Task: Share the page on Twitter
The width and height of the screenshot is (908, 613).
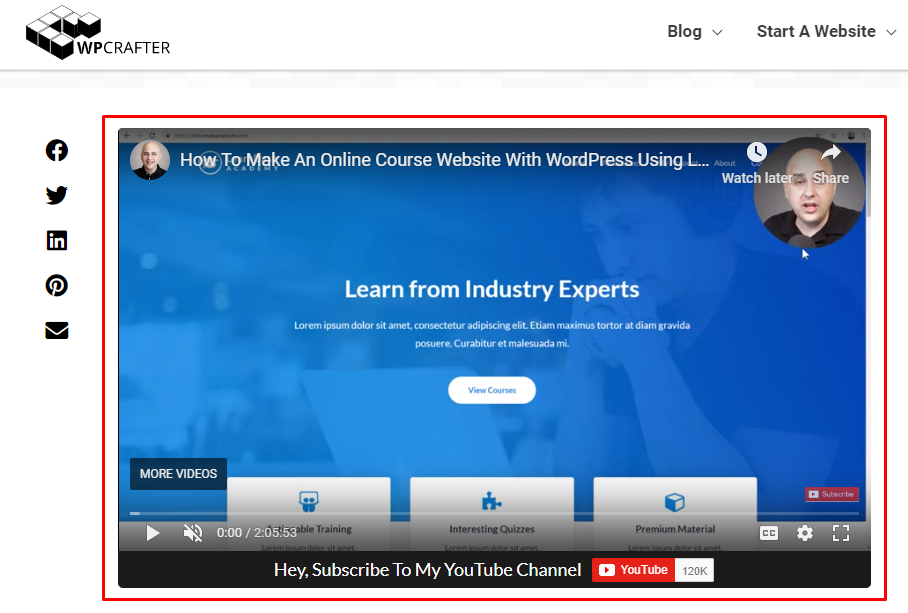Action: pyautogui.click(x=57, y=195)
